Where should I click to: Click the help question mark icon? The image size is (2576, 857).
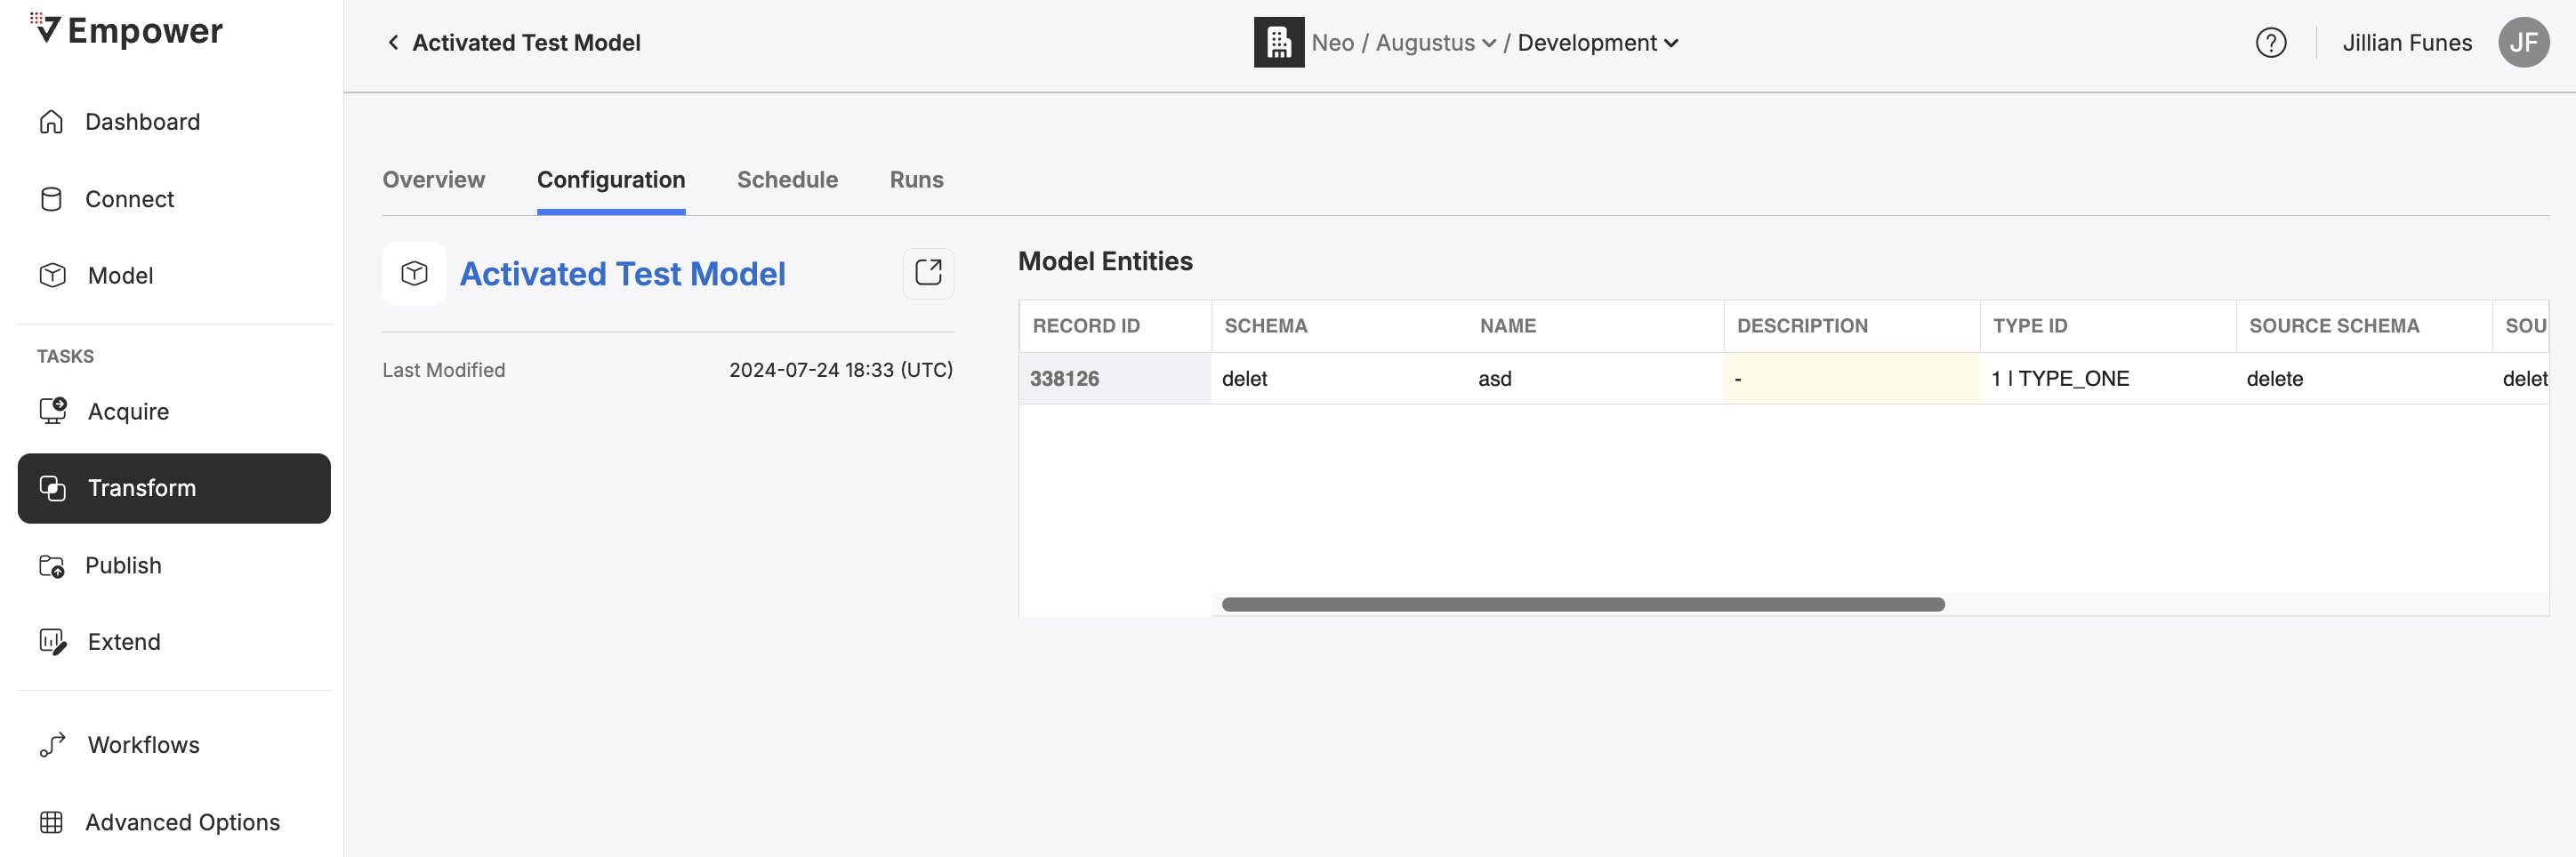pos(2270,43)
